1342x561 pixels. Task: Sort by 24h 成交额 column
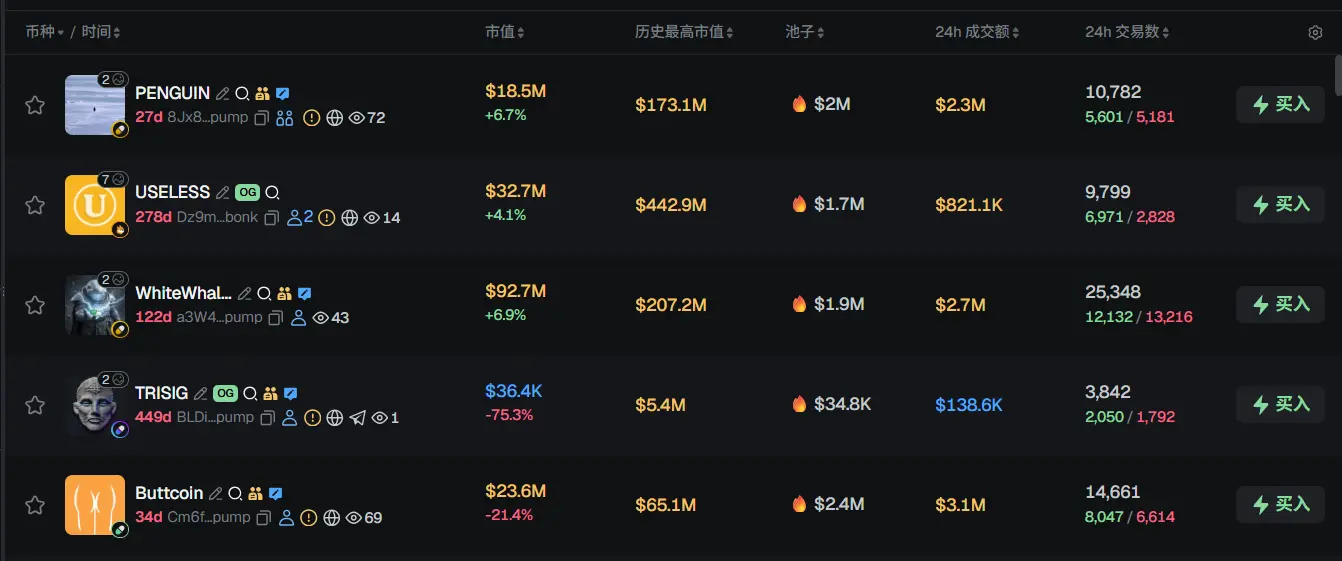point(977,32)
